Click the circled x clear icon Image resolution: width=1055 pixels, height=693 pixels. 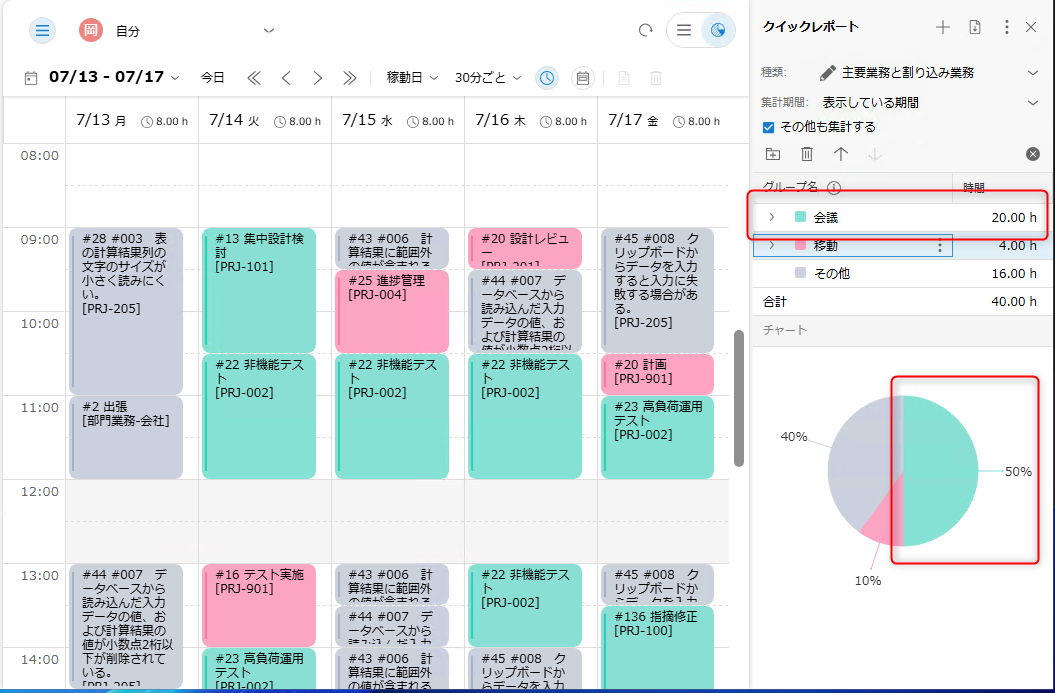tap(1033, 154)
